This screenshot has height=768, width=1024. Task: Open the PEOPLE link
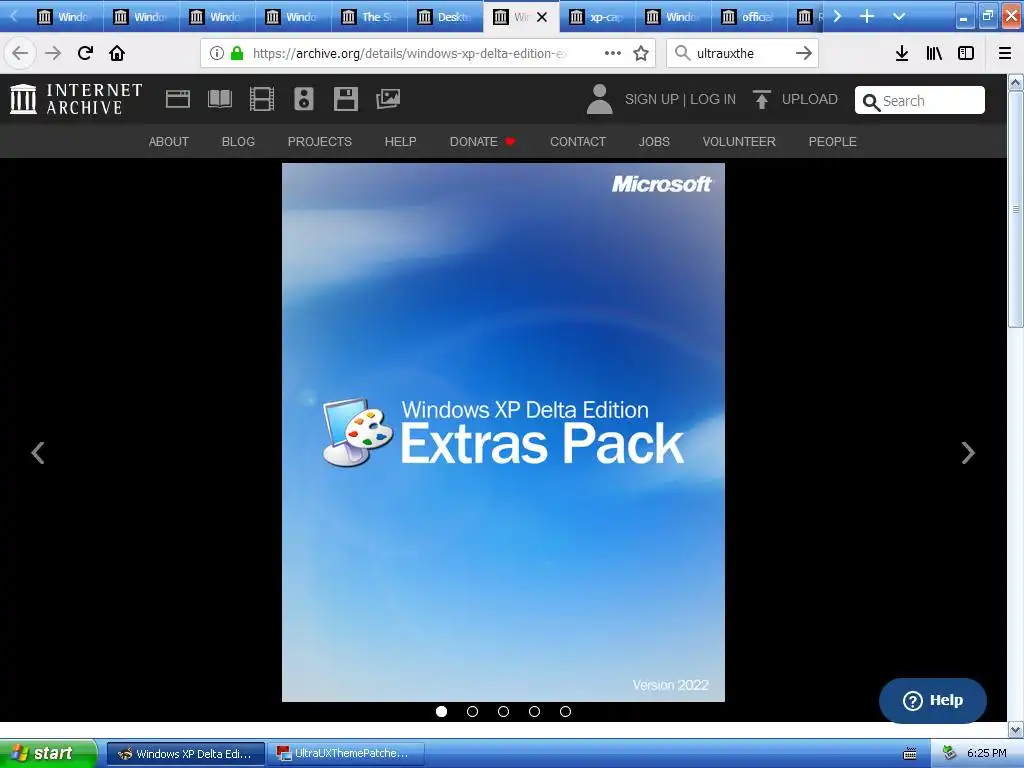[x=833, y=142]
